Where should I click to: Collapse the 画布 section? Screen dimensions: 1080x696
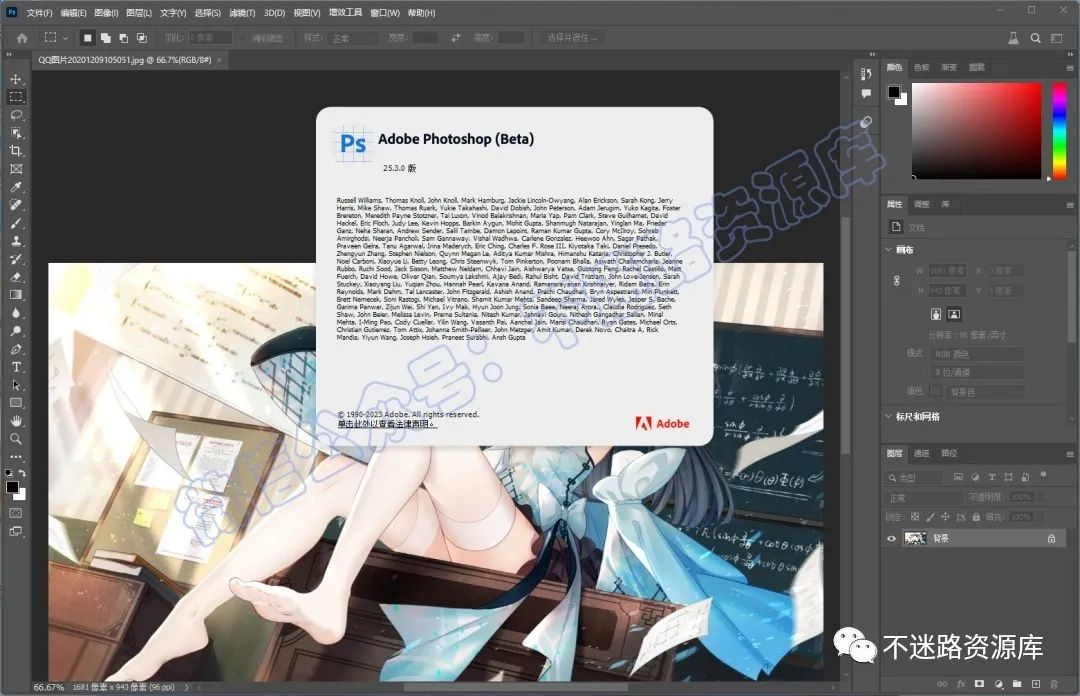888,249
